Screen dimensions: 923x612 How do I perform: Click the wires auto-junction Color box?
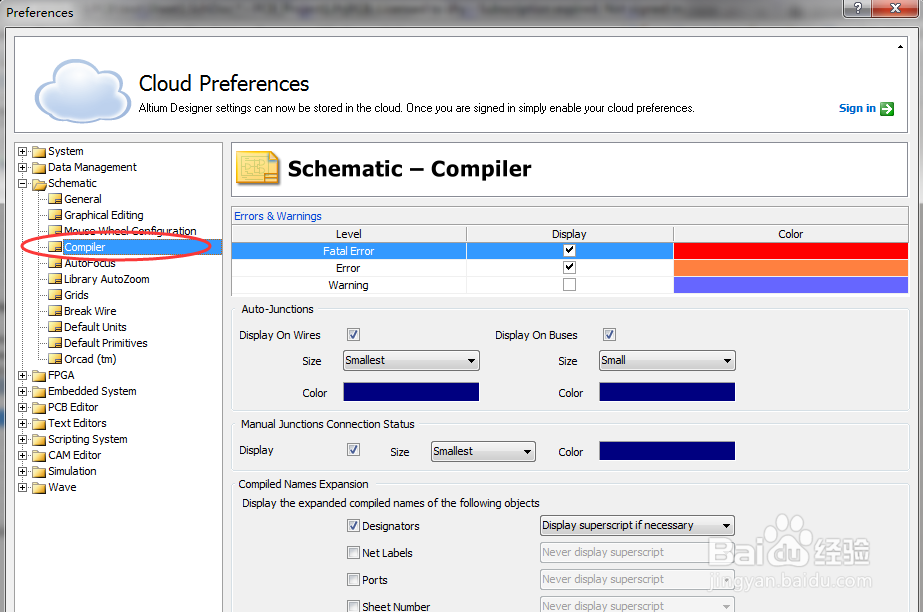tap(411, 392)
